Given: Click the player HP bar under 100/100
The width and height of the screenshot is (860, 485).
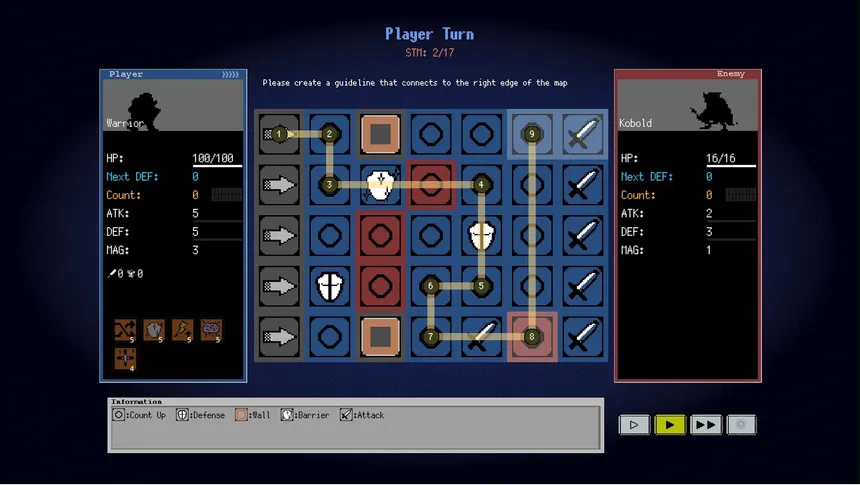Looking at the screenshot, I should [x=217, y=166].
